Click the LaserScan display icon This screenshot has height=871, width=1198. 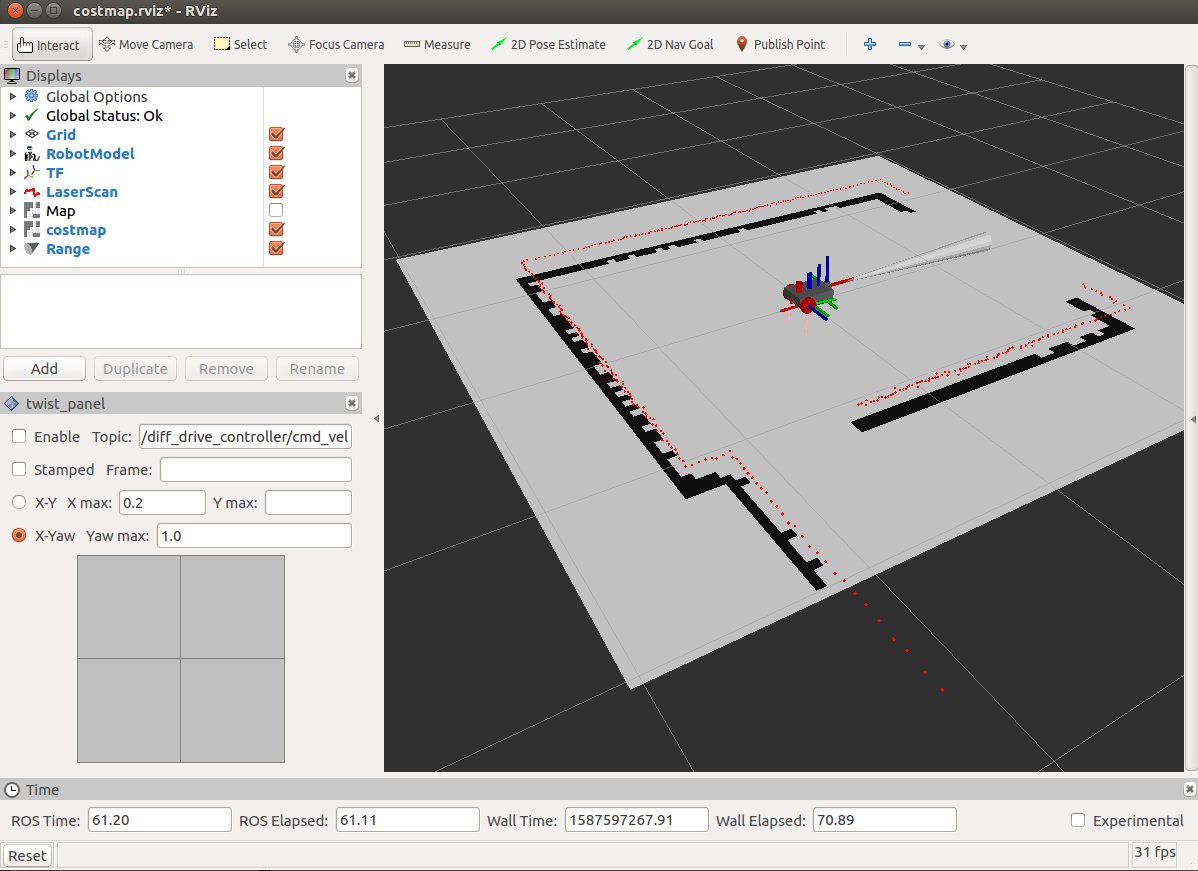[x=31, y=192]
